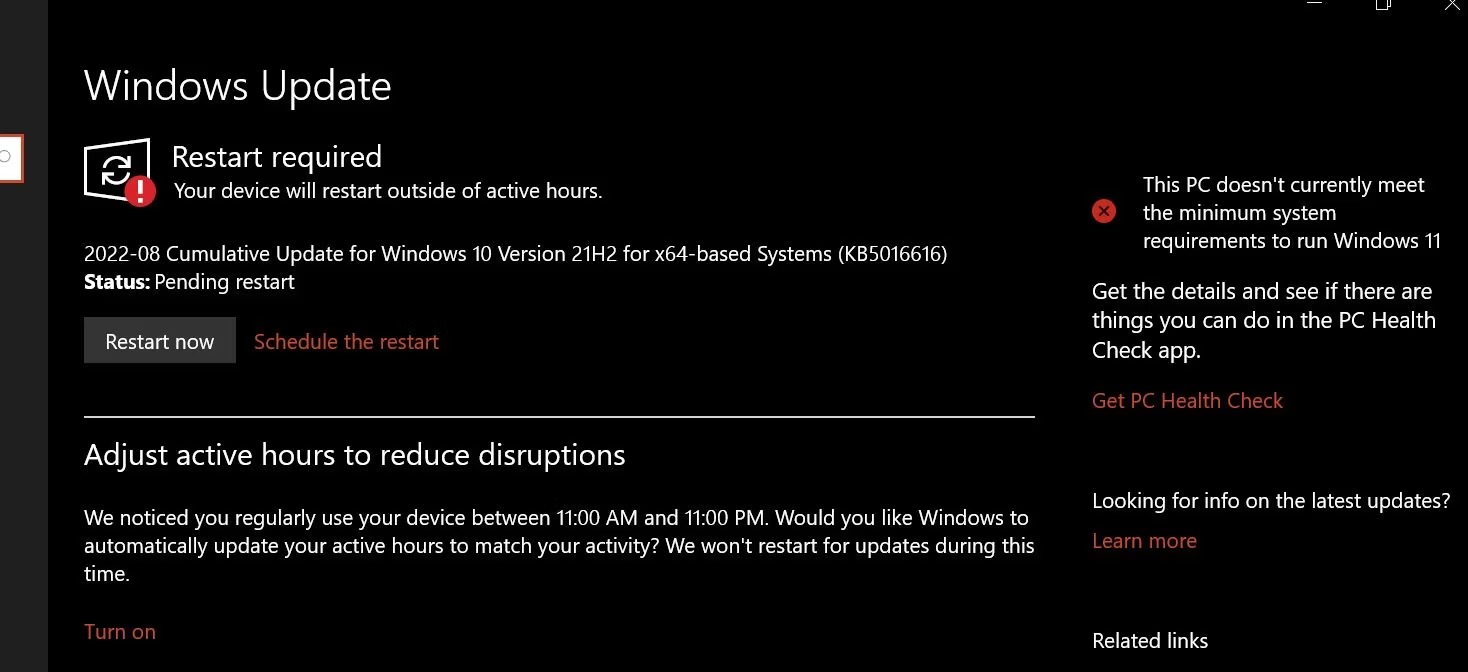Image resolution: width=1468 pixels, height=672 pixels.
Task: Click the Adjust active hours heading
Action: (355, 455)
